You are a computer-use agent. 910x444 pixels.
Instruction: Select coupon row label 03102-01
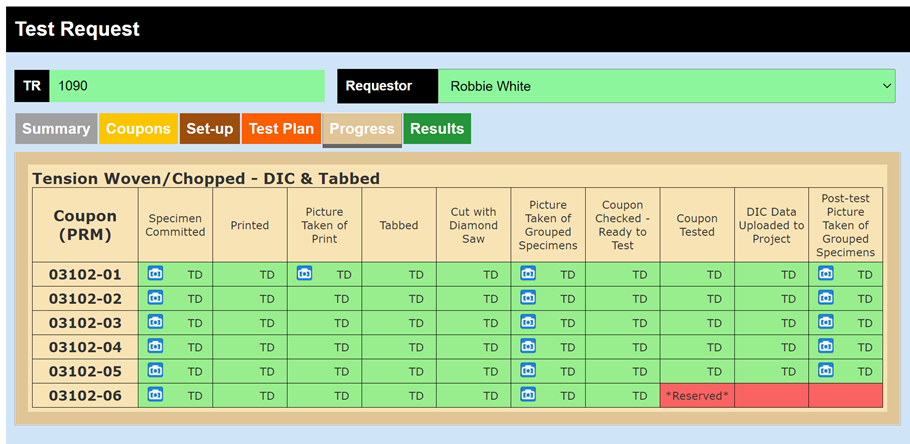(85, 274)
